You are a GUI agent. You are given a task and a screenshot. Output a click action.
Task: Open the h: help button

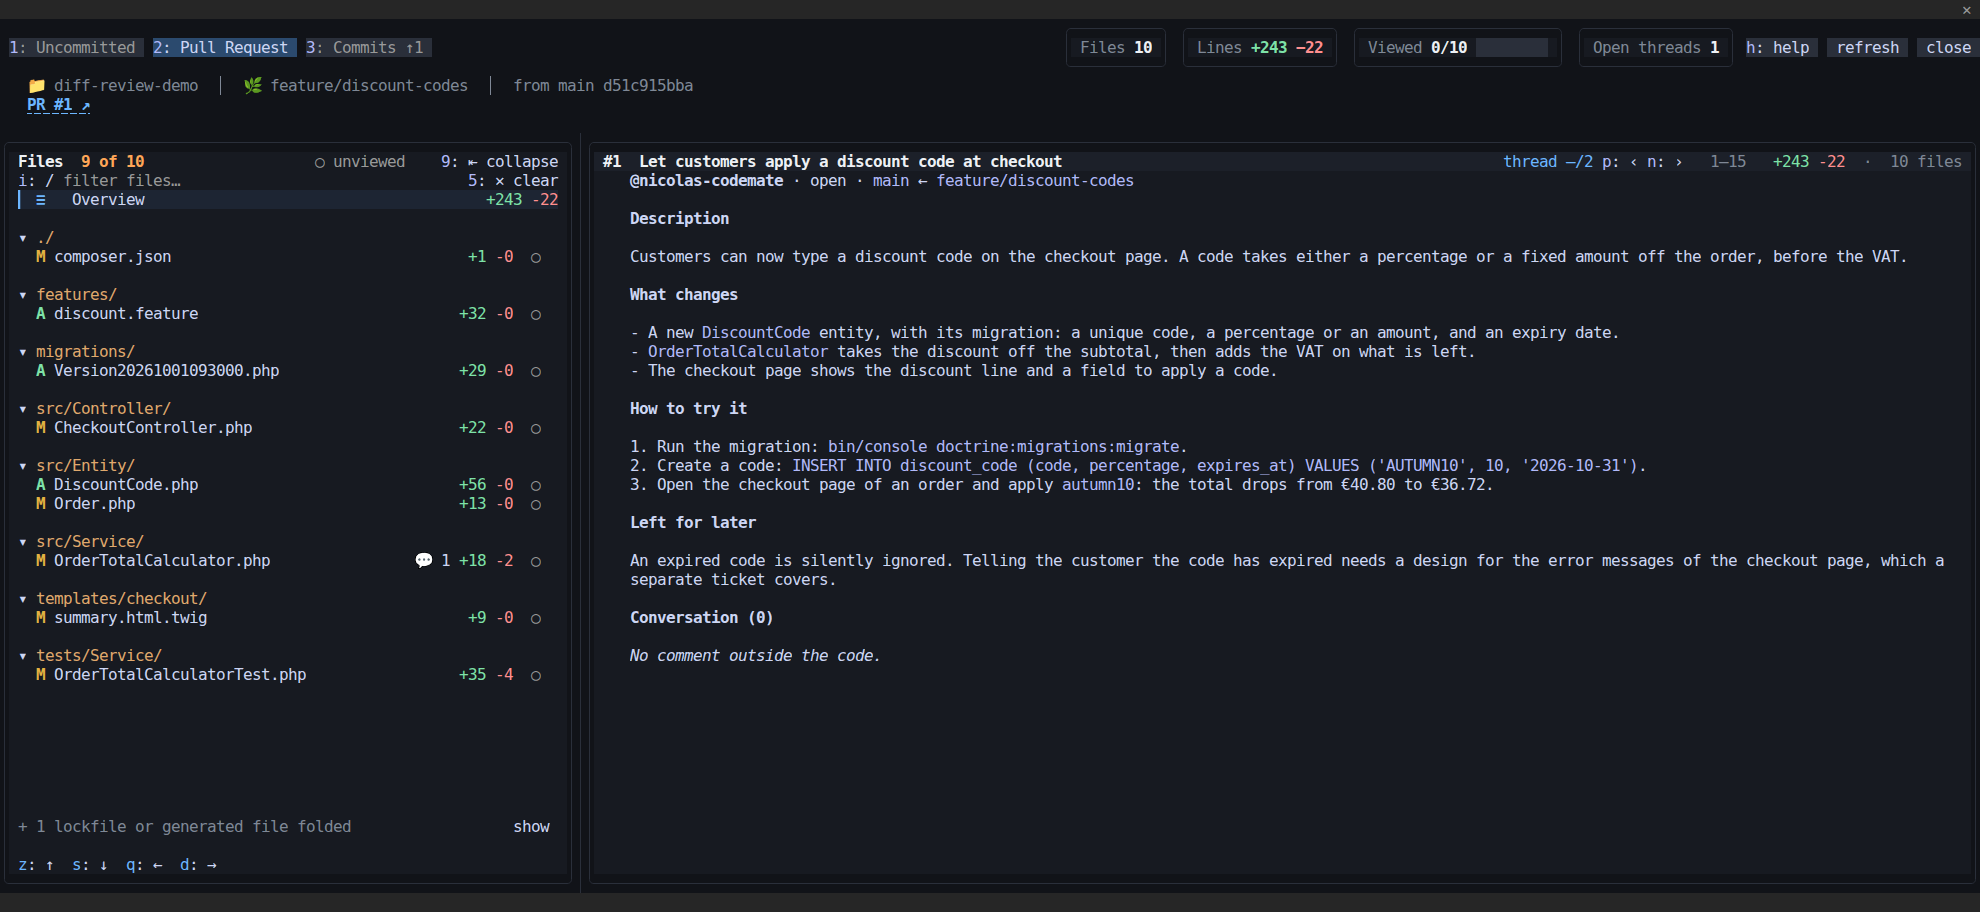(x=1782, y=48)
